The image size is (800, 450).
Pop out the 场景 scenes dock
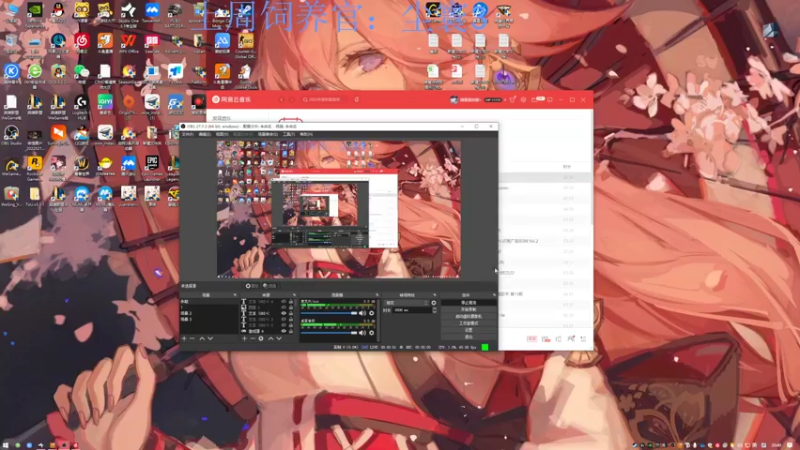pos(235,295)
